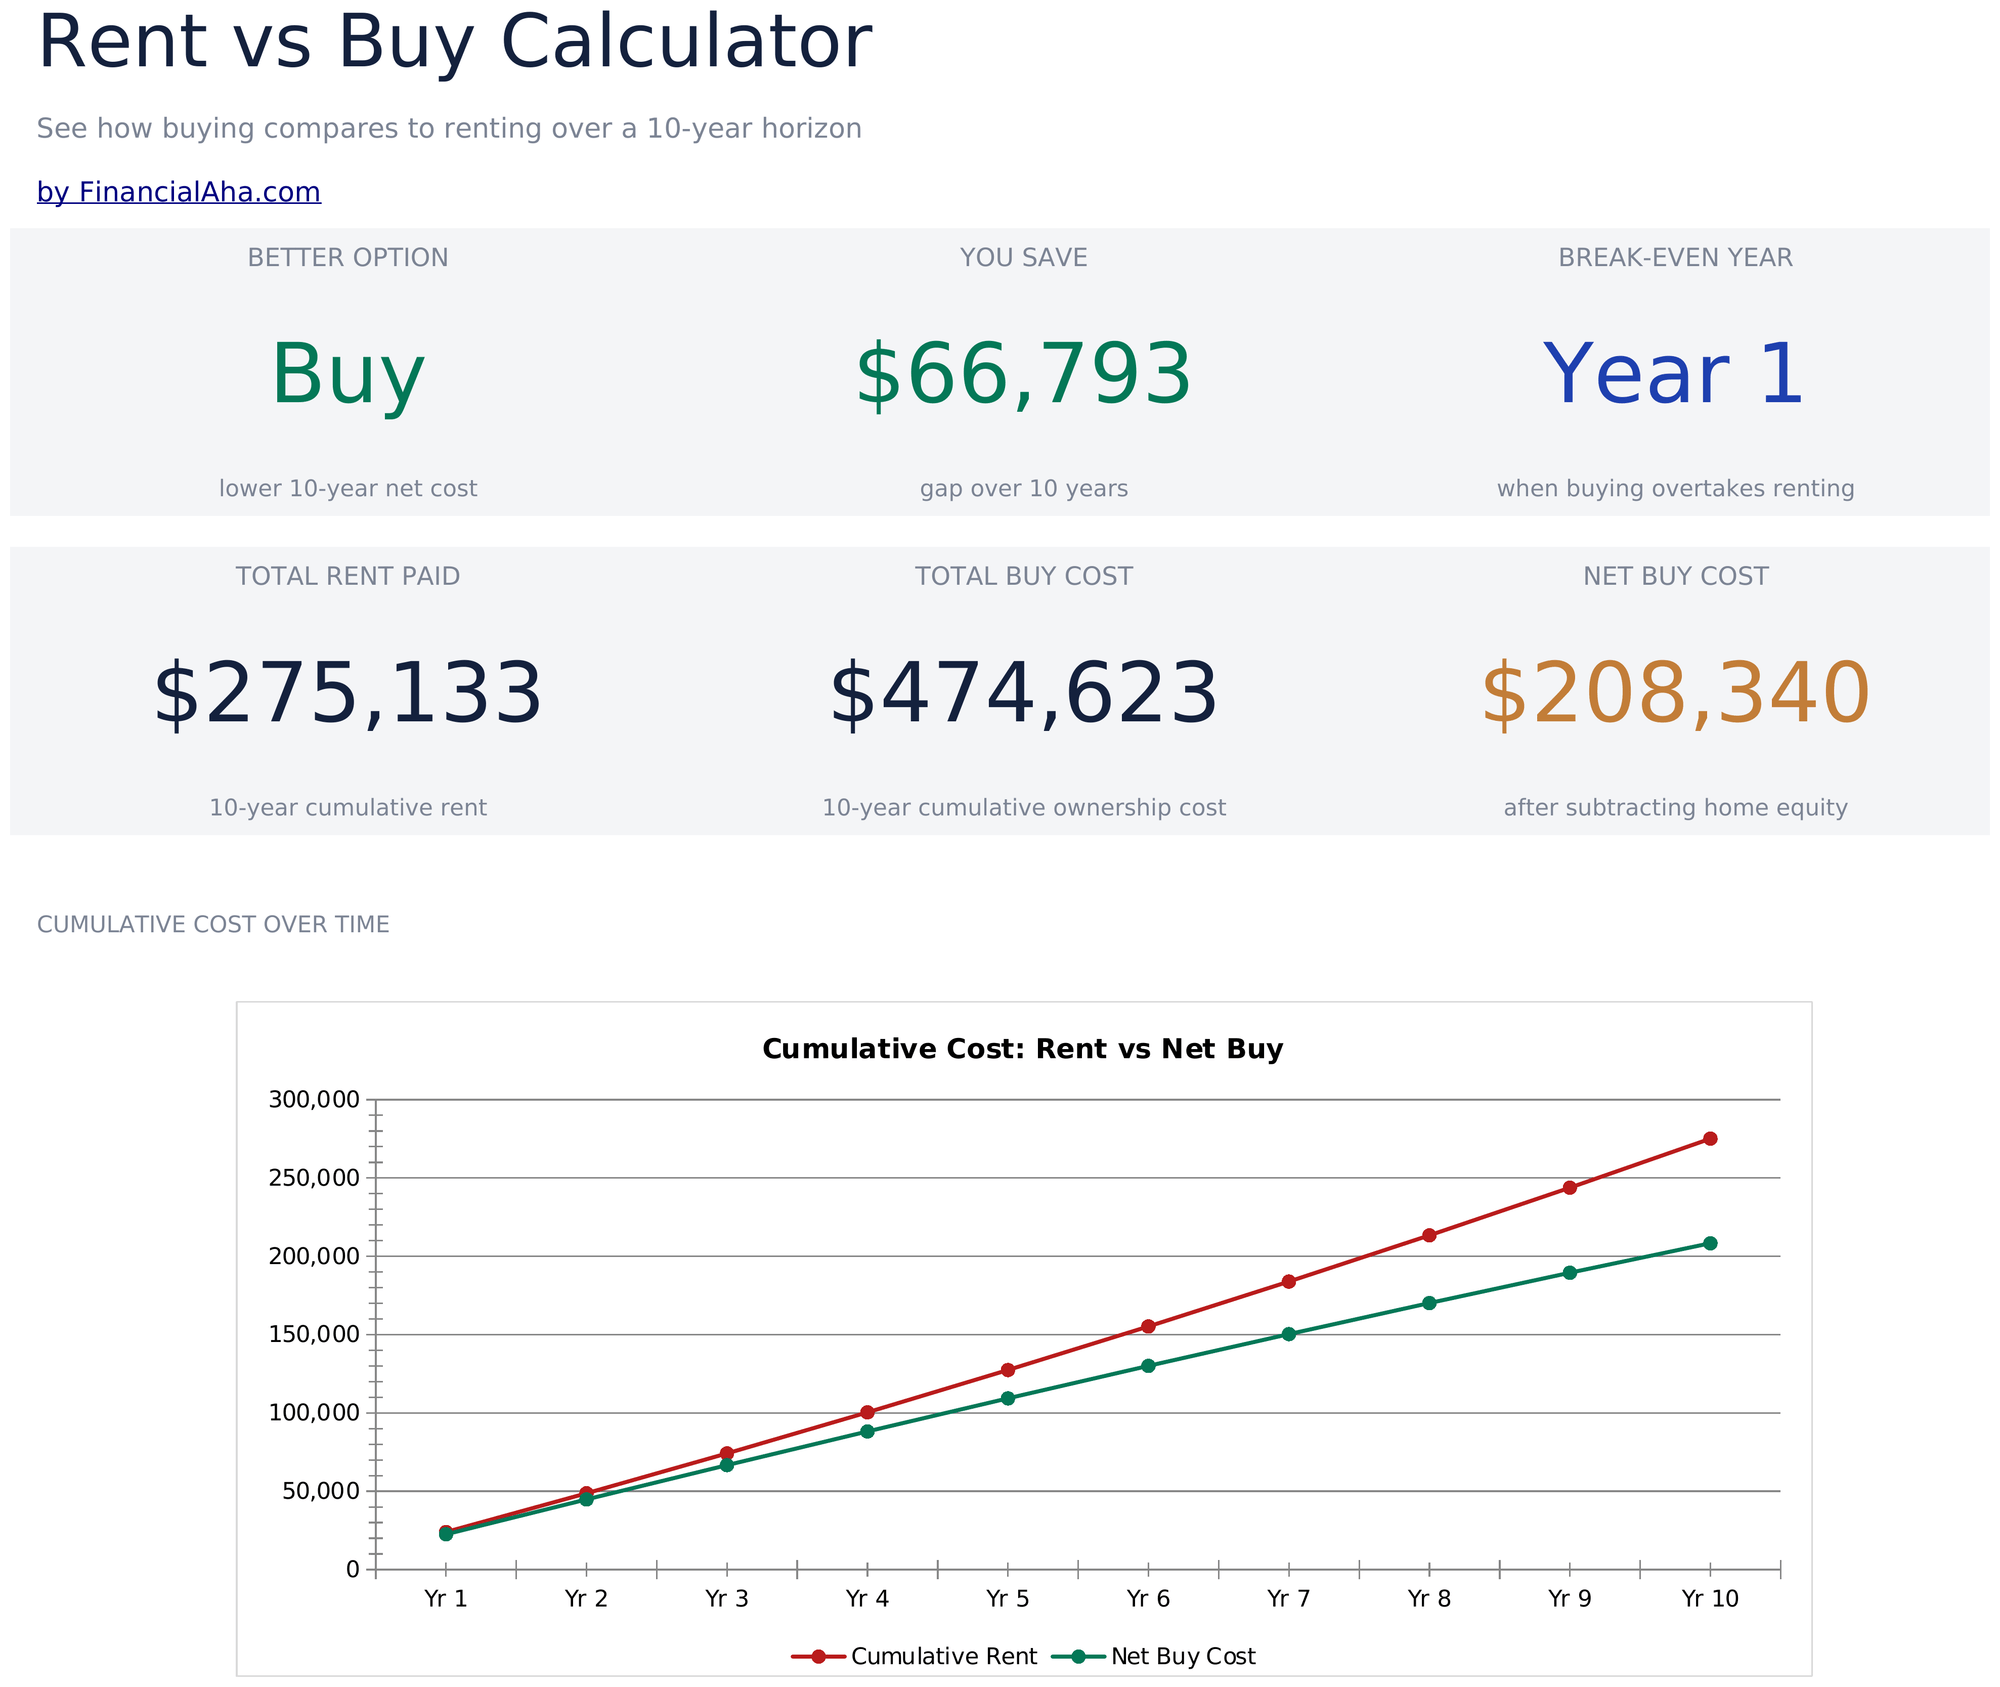2000x1687 pixels.
Task: Select the $275,133 total rent value
Action: click(x=348, y=694)
